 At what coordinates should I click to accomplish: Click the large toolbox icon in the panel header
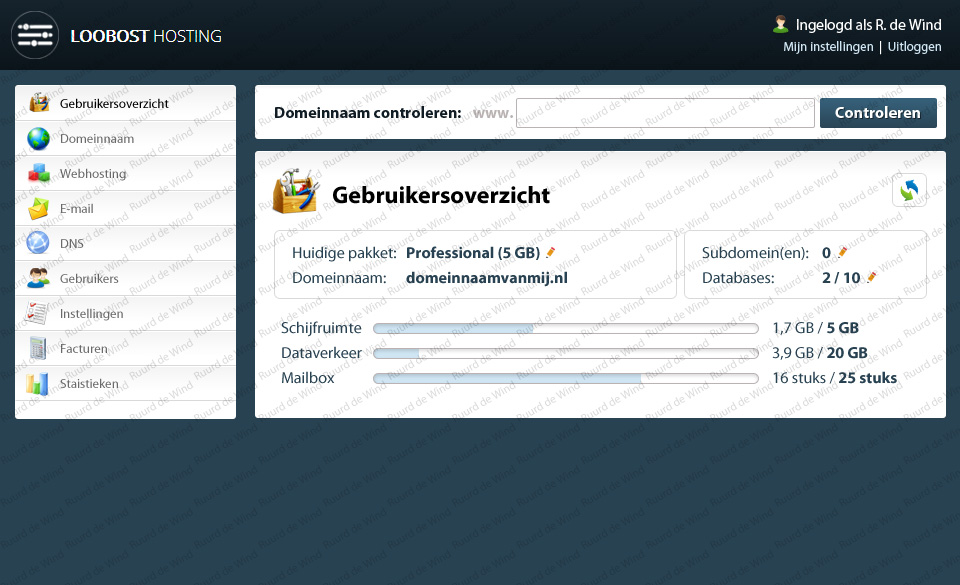coord(296,192)
